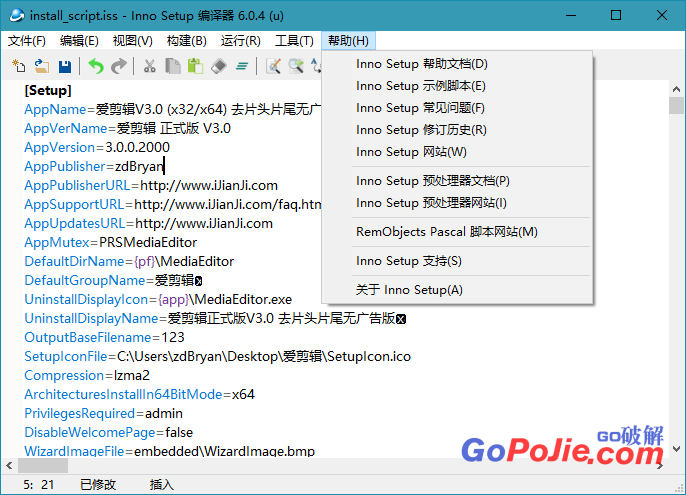Click the WizardImageFile line

[x=169, y=451]
